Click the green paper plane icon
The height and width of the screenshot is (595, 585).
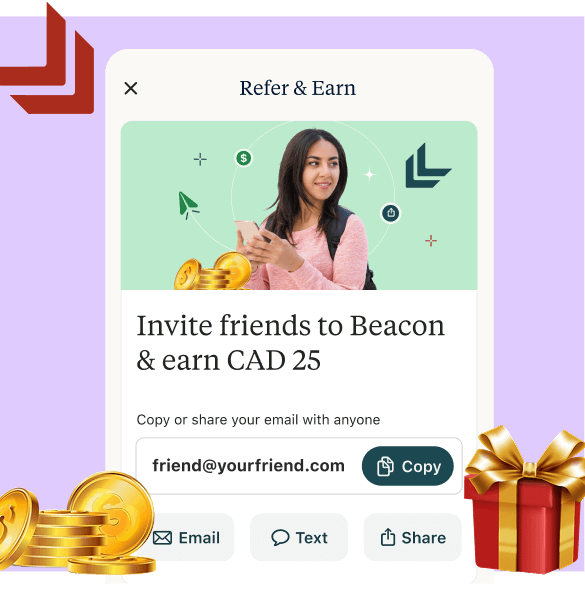(x=188, y=205)
